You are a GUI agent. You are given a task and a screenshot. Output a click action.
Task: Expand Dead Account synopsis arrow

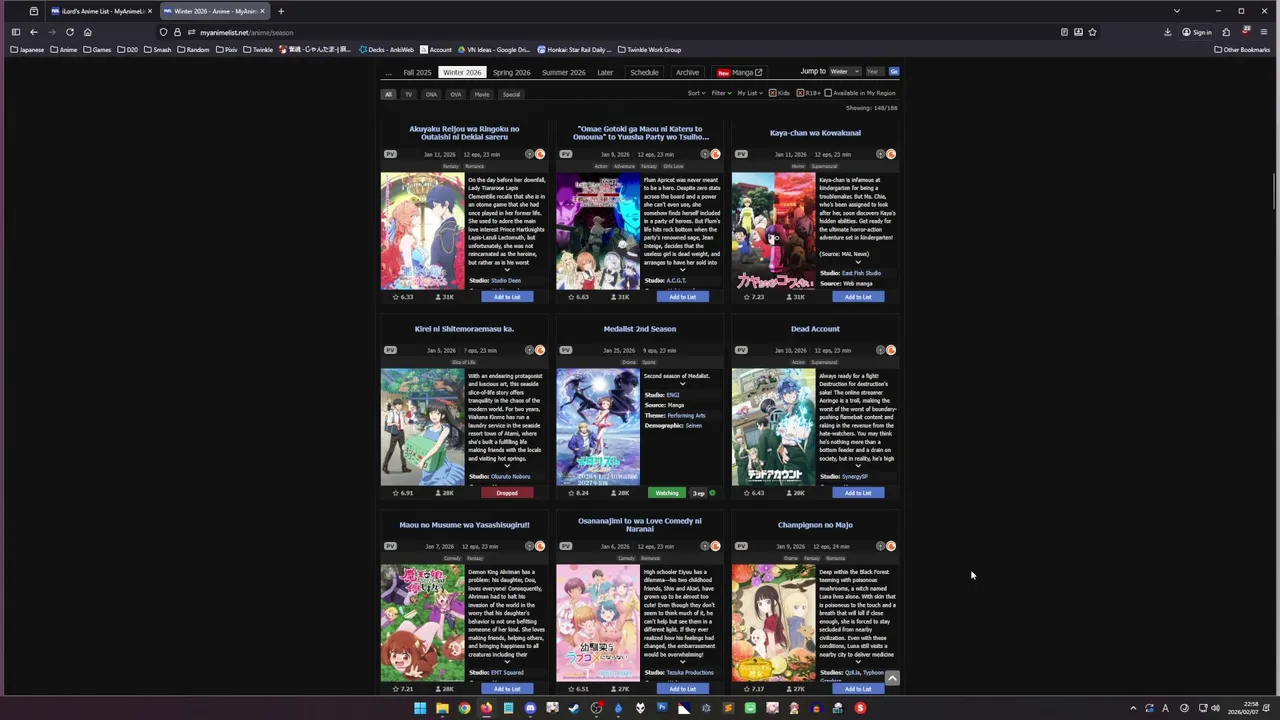857,466
